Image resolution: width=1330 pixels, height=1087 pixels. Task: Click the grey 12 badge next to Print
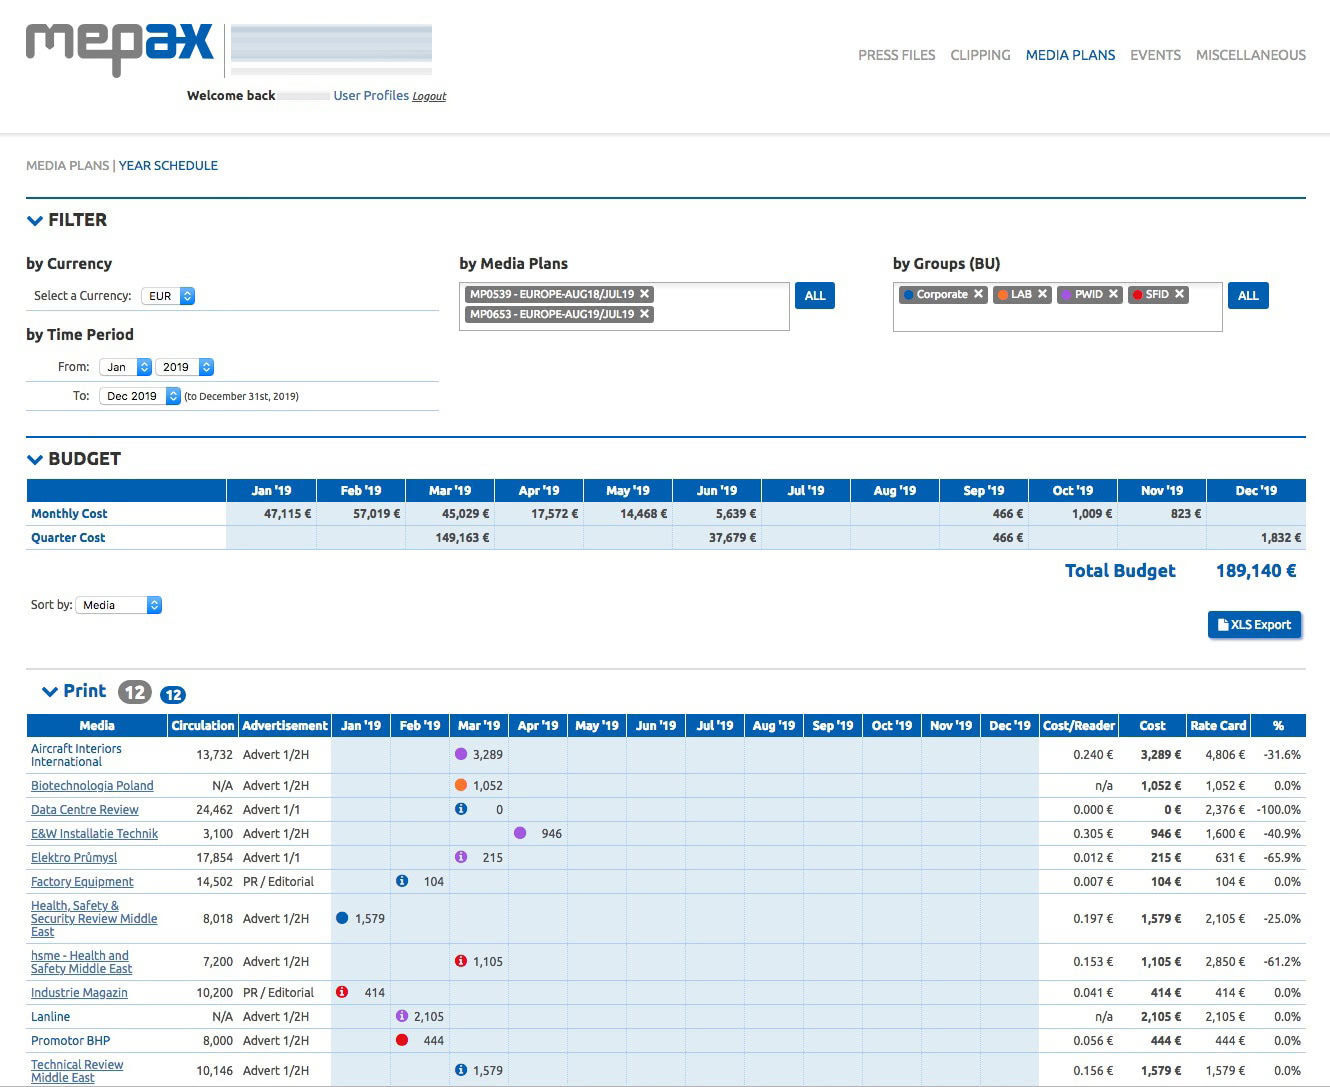[x=135, y=692]
